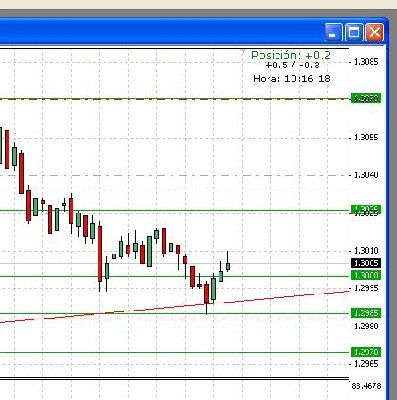Select the green price tag overlapping 1.3025

click(x=366, y=209)
